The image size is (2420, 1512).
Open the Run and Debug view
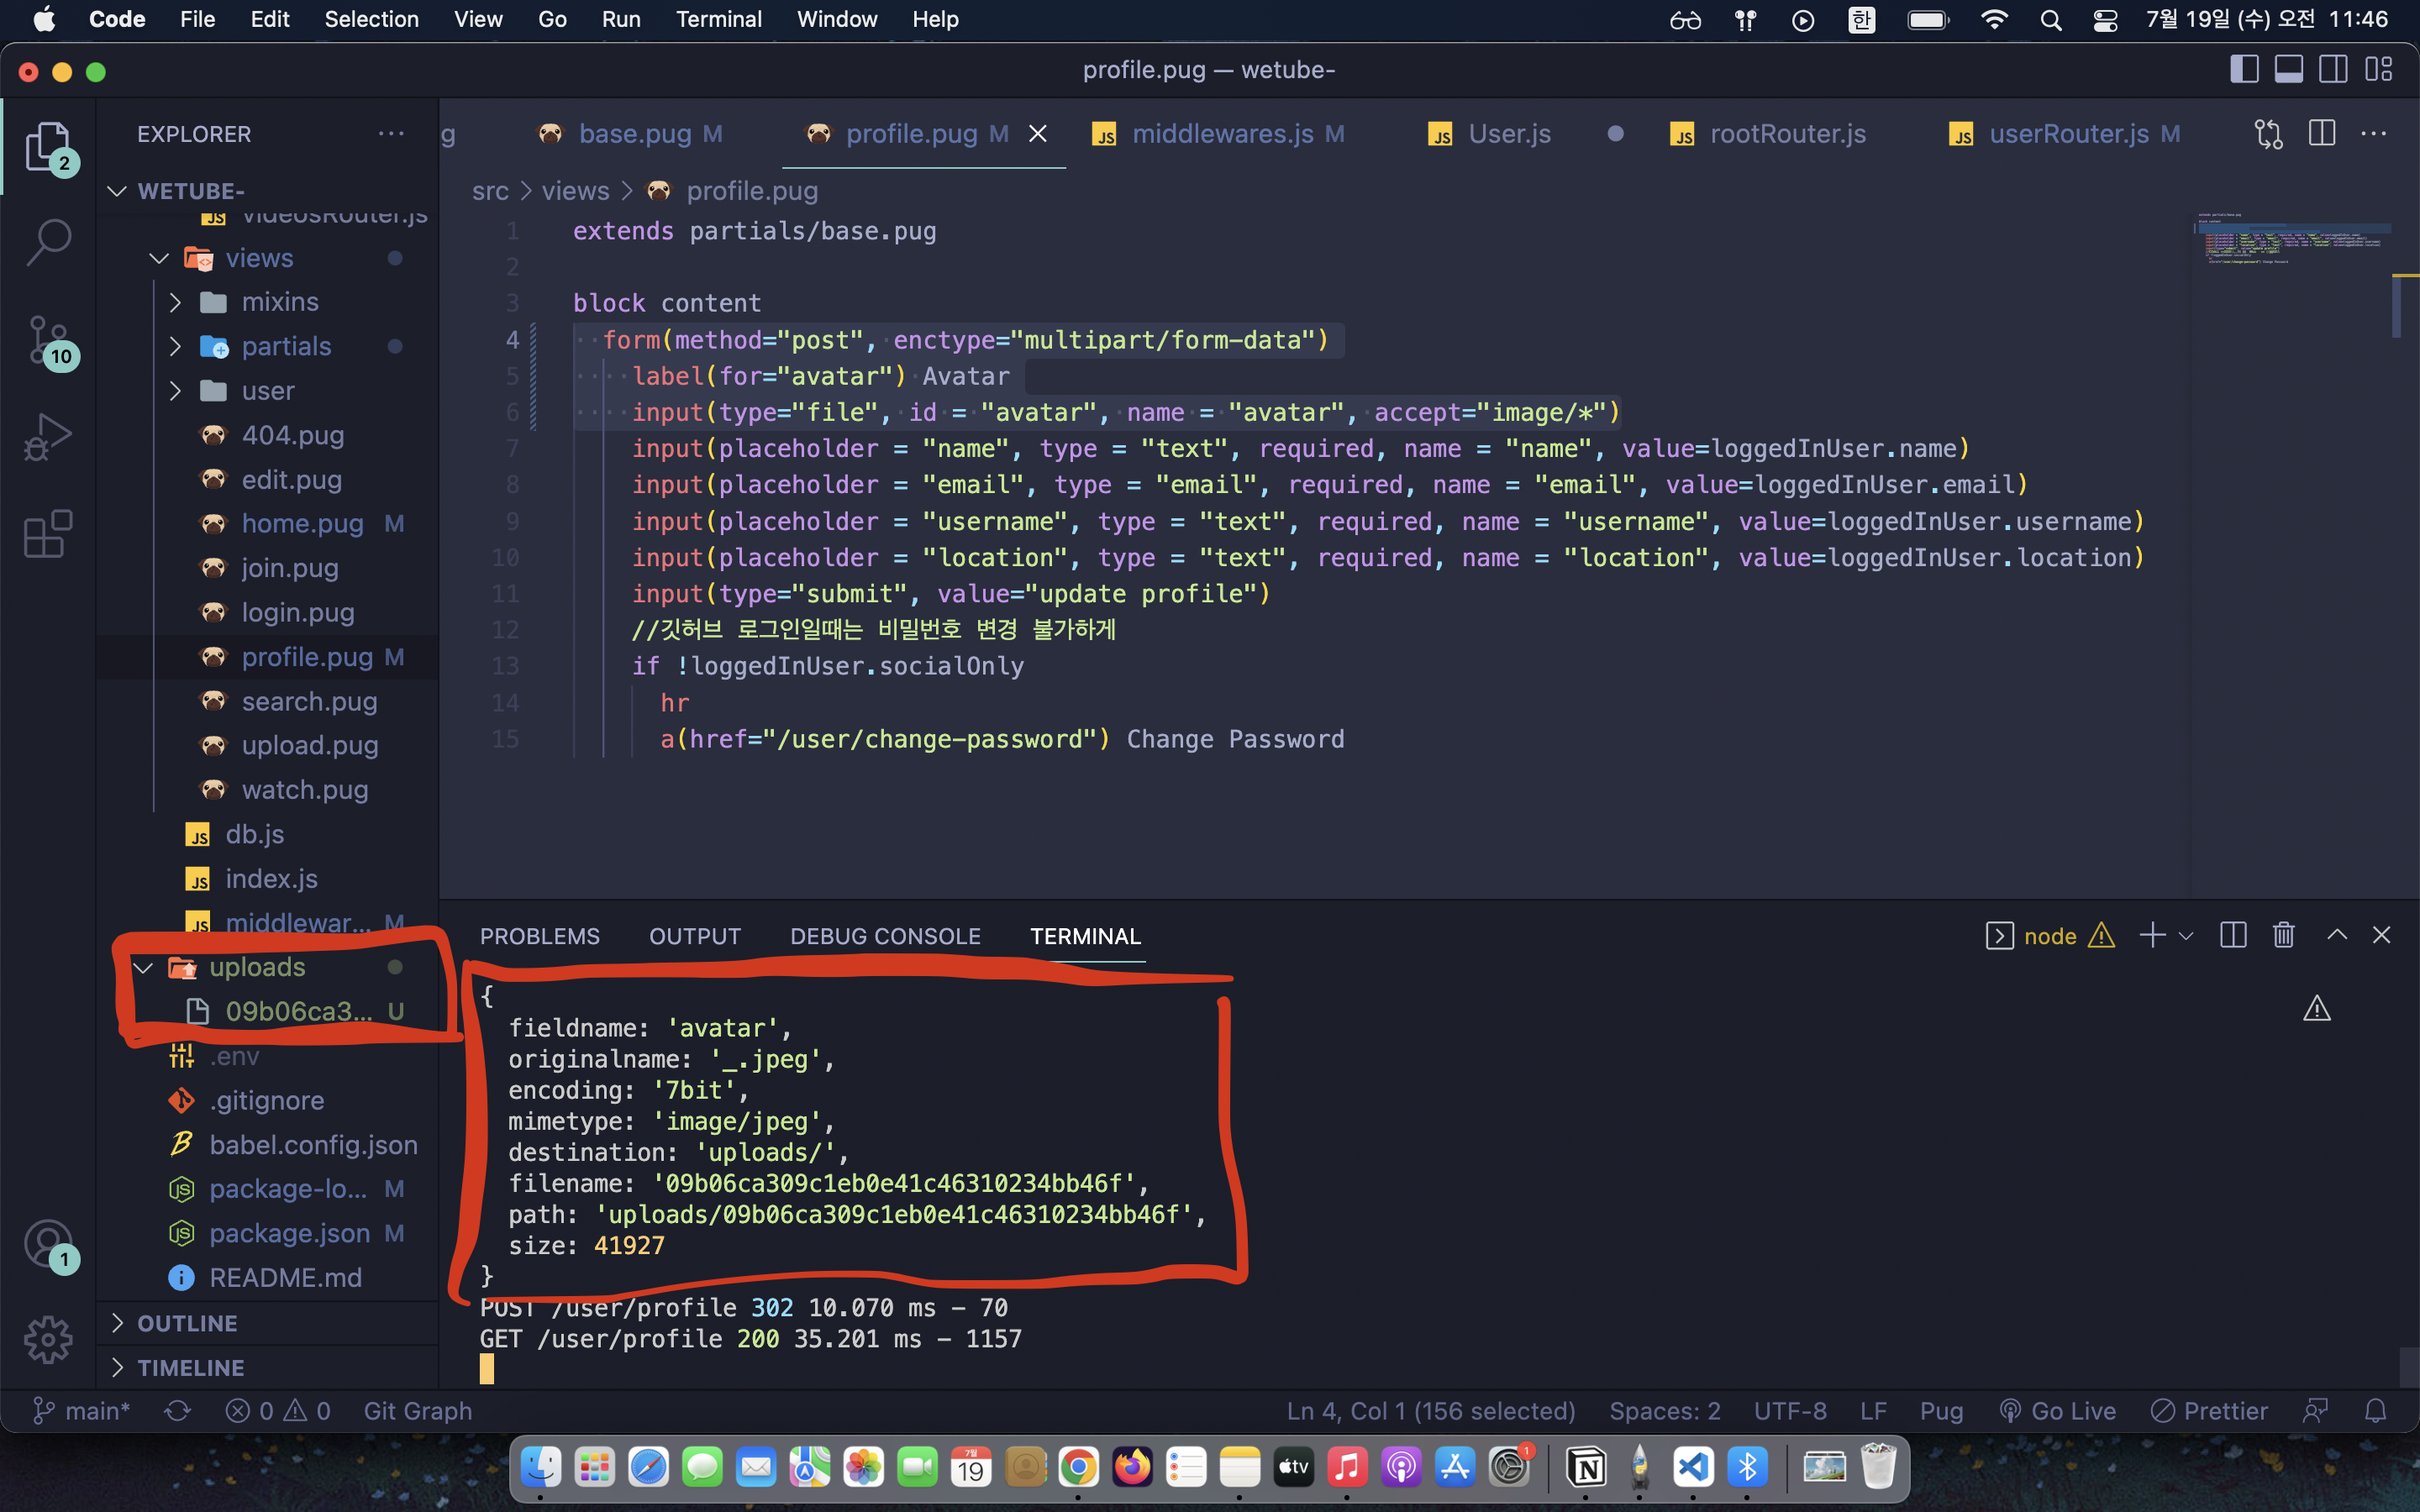tap(48, 437)
